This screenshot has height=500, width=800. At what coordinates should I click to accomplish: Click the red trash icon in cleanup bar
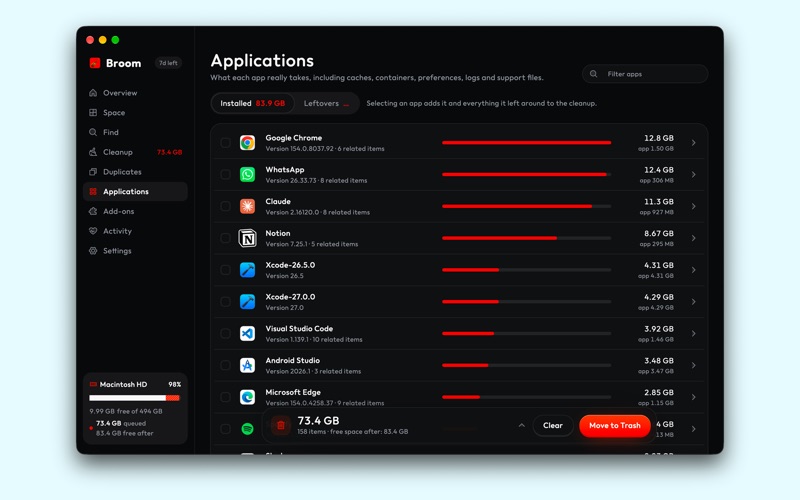pyautogui.click(x=281, y=425)
